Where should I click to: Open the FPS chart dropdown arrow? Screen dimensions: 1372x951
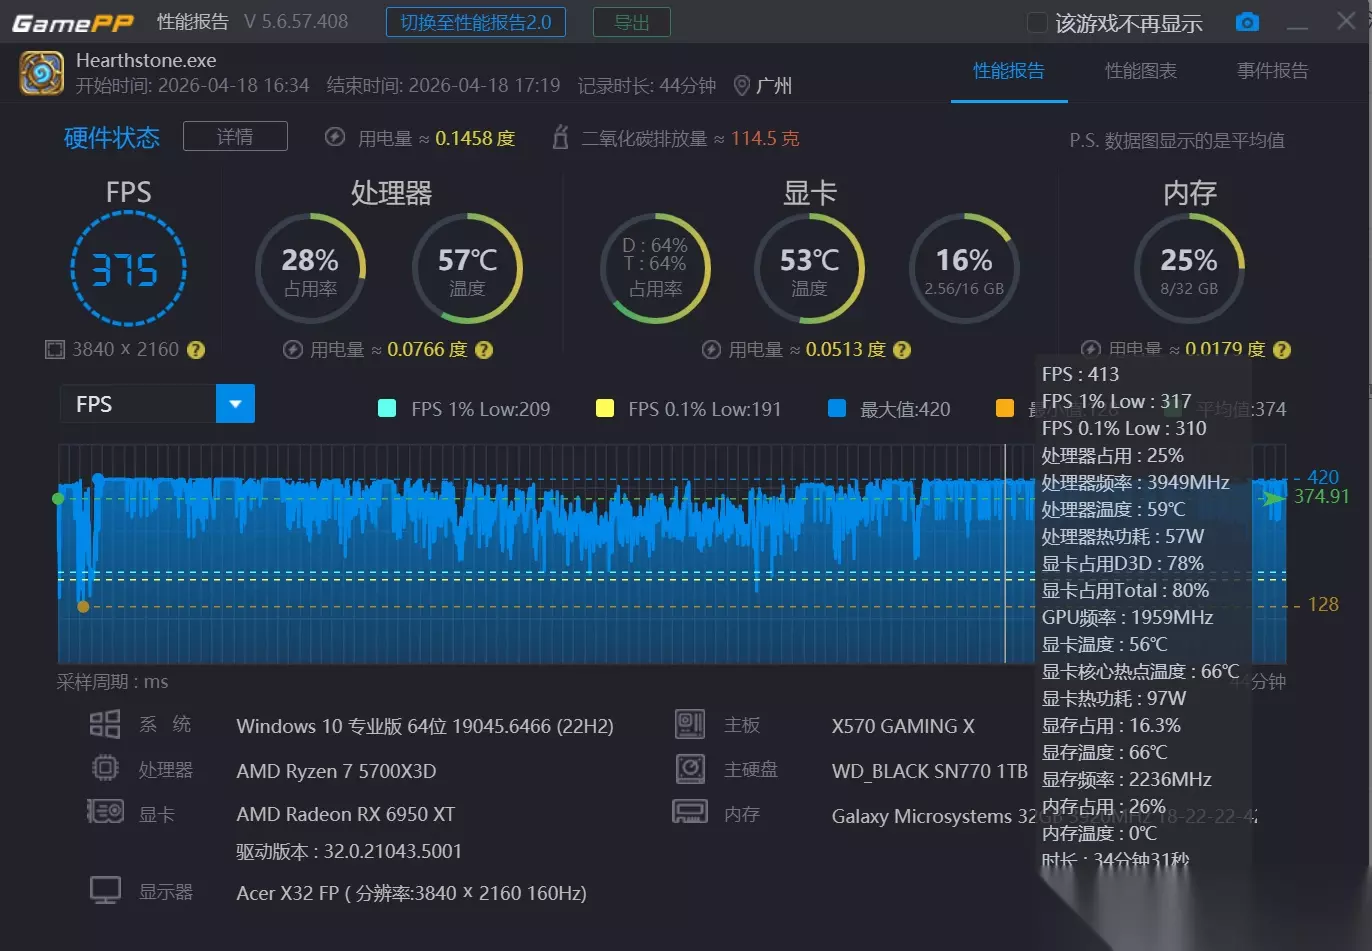point(236,404)
